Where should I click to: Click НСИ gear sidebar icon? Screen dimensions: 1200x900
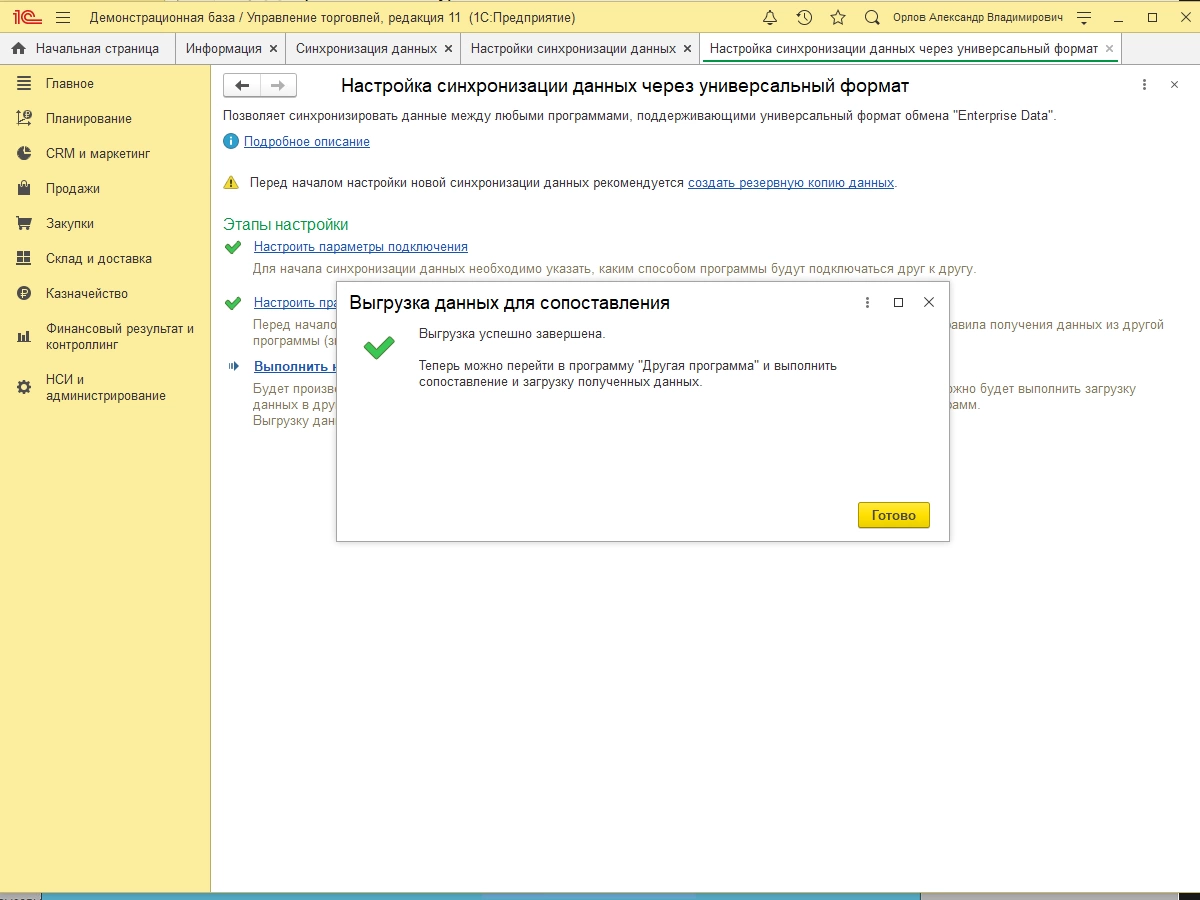click(x=24, y=387)
